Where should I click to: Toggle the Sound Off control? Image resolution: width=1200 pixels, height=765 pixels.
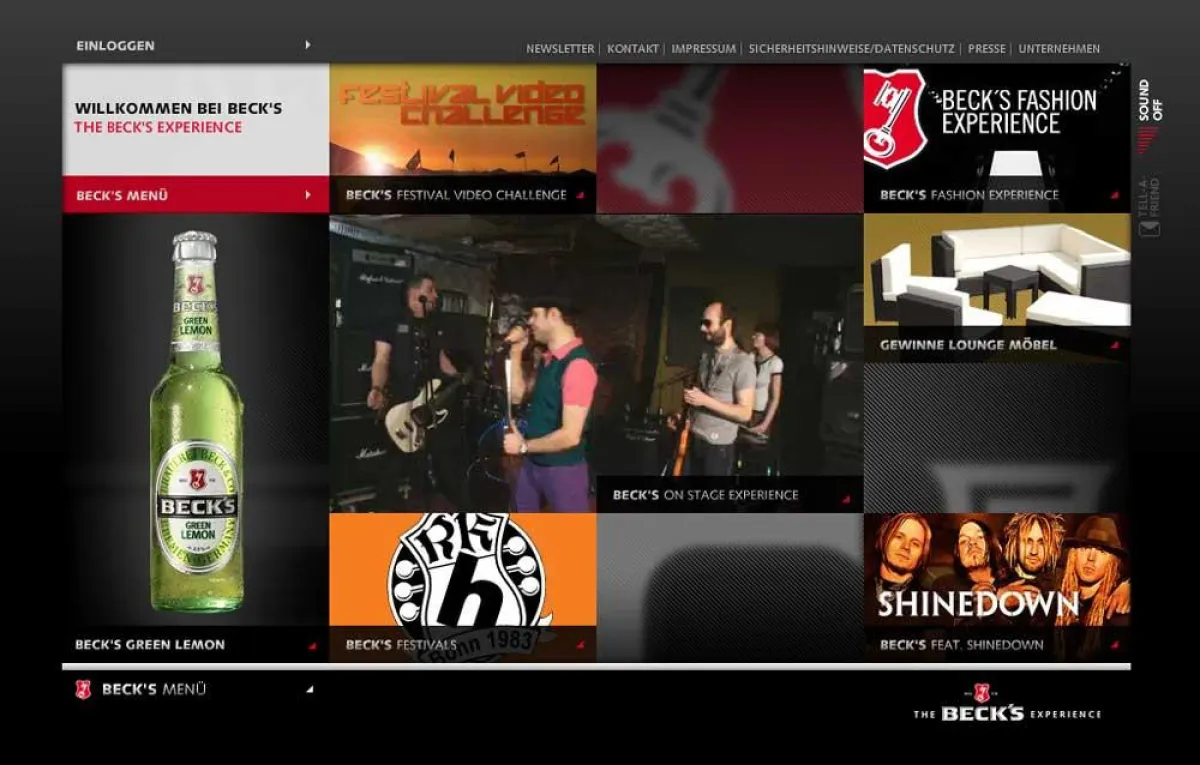[x=1149, y=102]
